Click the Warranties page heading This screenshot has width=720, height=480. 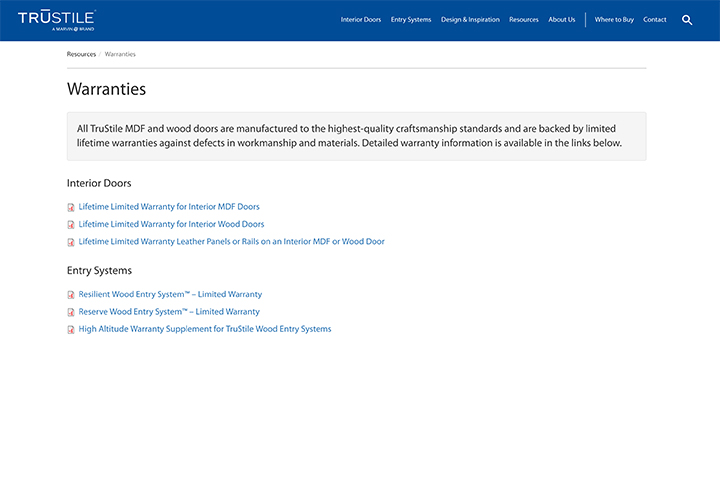click(x=107, y=89)
